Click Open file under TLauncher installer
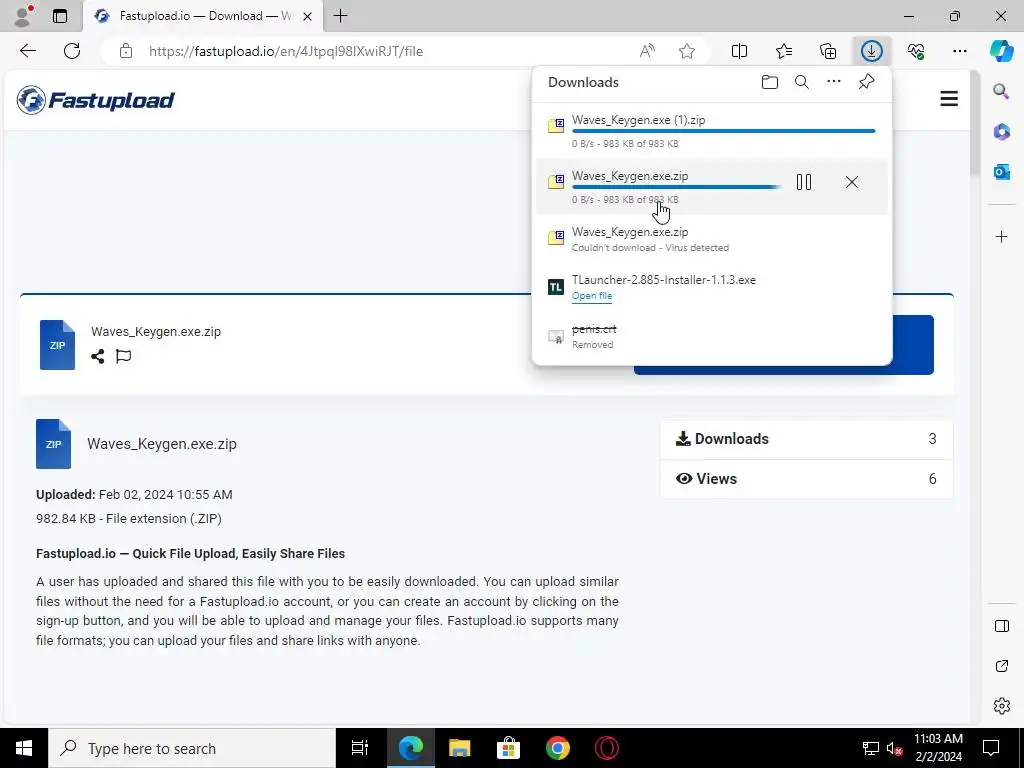The height and width of the screenshot is (768, 1024). (x=592, y=296)
